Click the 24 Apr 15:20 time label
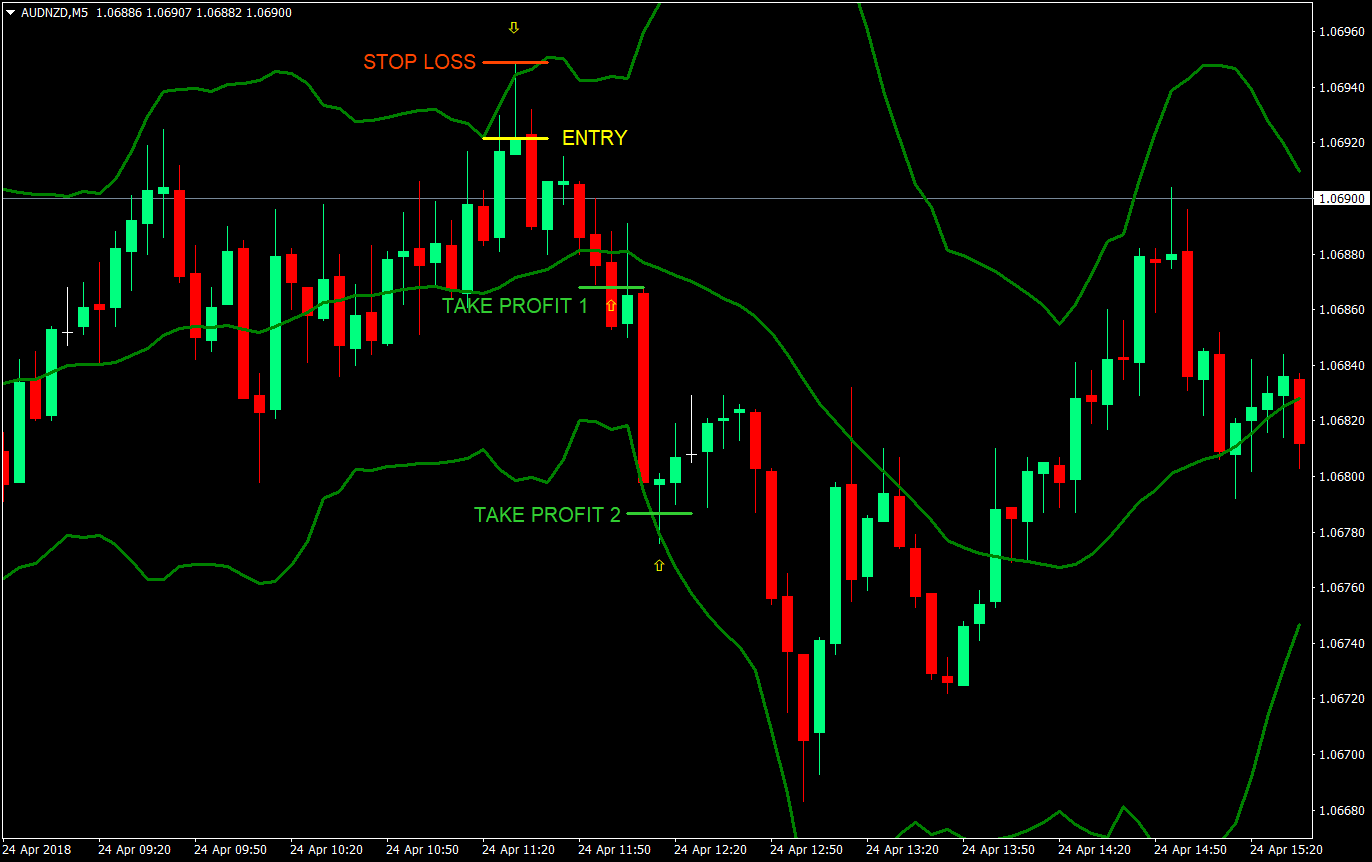Viewport: 1372px width, 862px height. (1286, 850)
